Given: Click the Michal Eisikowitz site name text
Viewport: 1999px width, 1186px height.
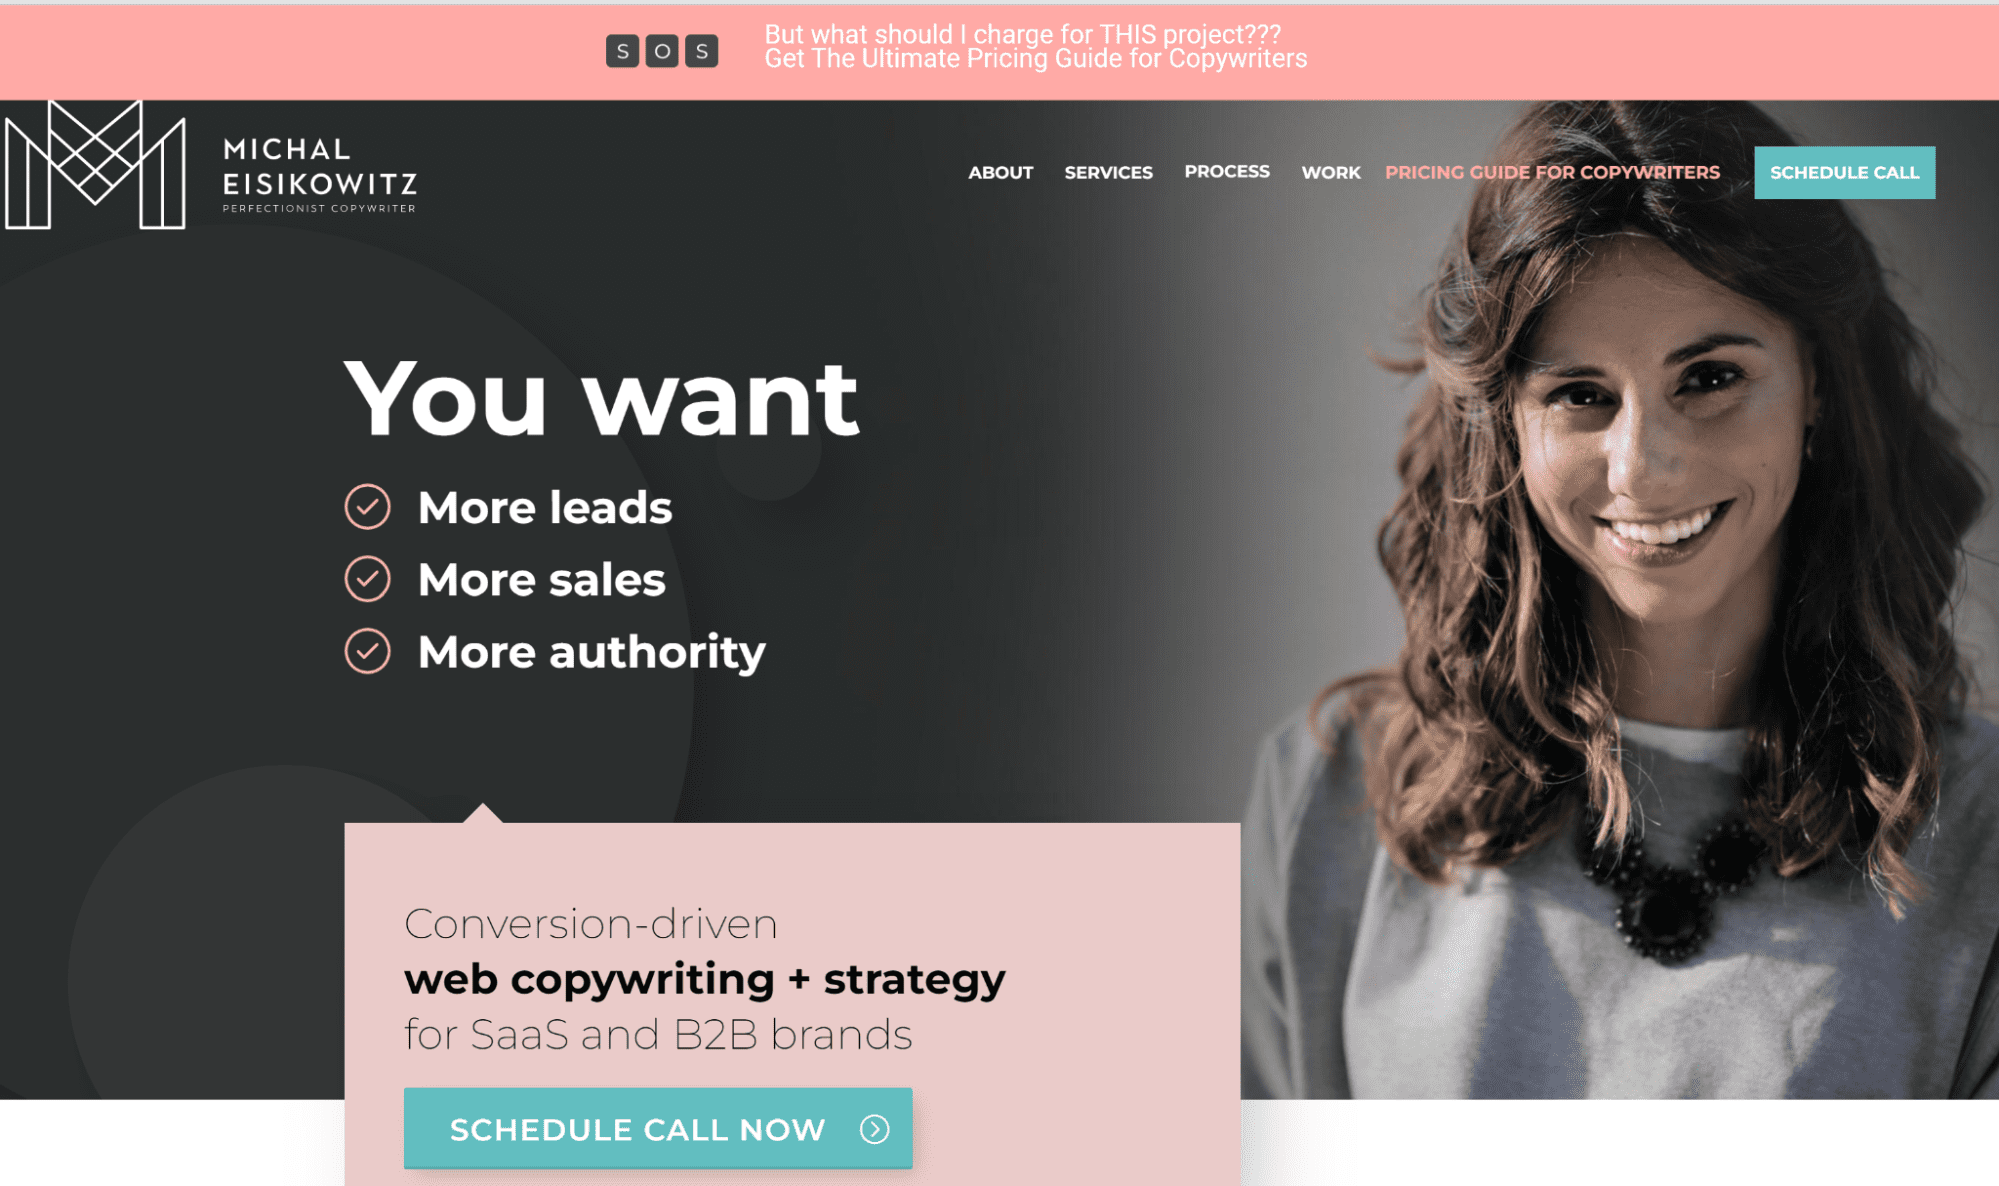Looking at the screenshot, I should [319, 167].
